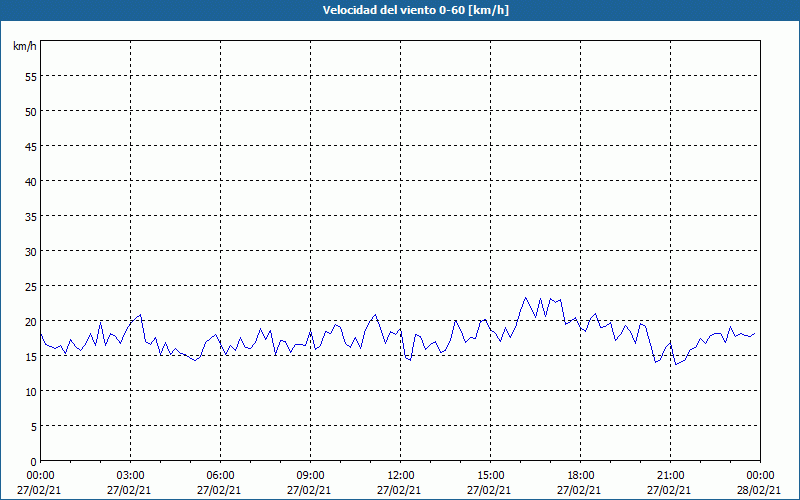Click the 06:00 x-axis time label
This screenshot has width=800, height=500.
coord(220,476)
